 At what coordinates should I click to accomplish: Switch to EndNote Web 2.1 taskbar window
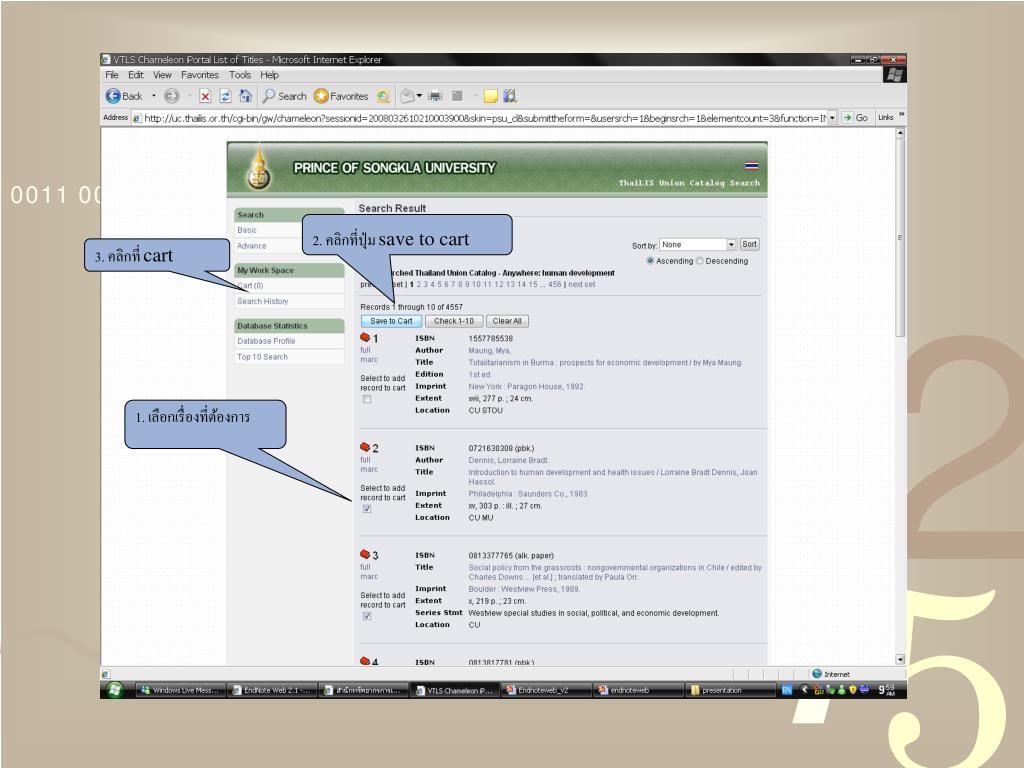[x=273, y=690]
